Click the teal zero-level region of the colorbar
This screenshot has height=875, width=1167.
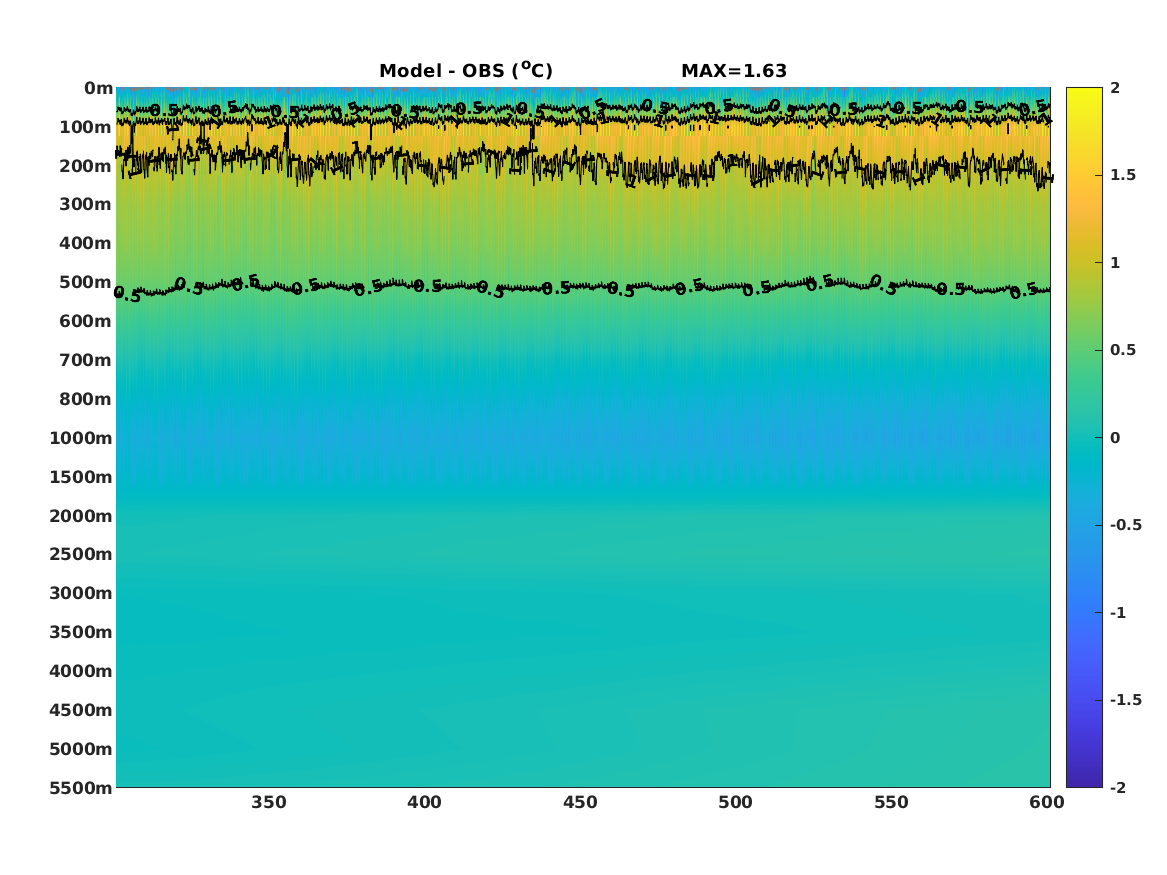pyautogui.click(x=1084, y=438)
